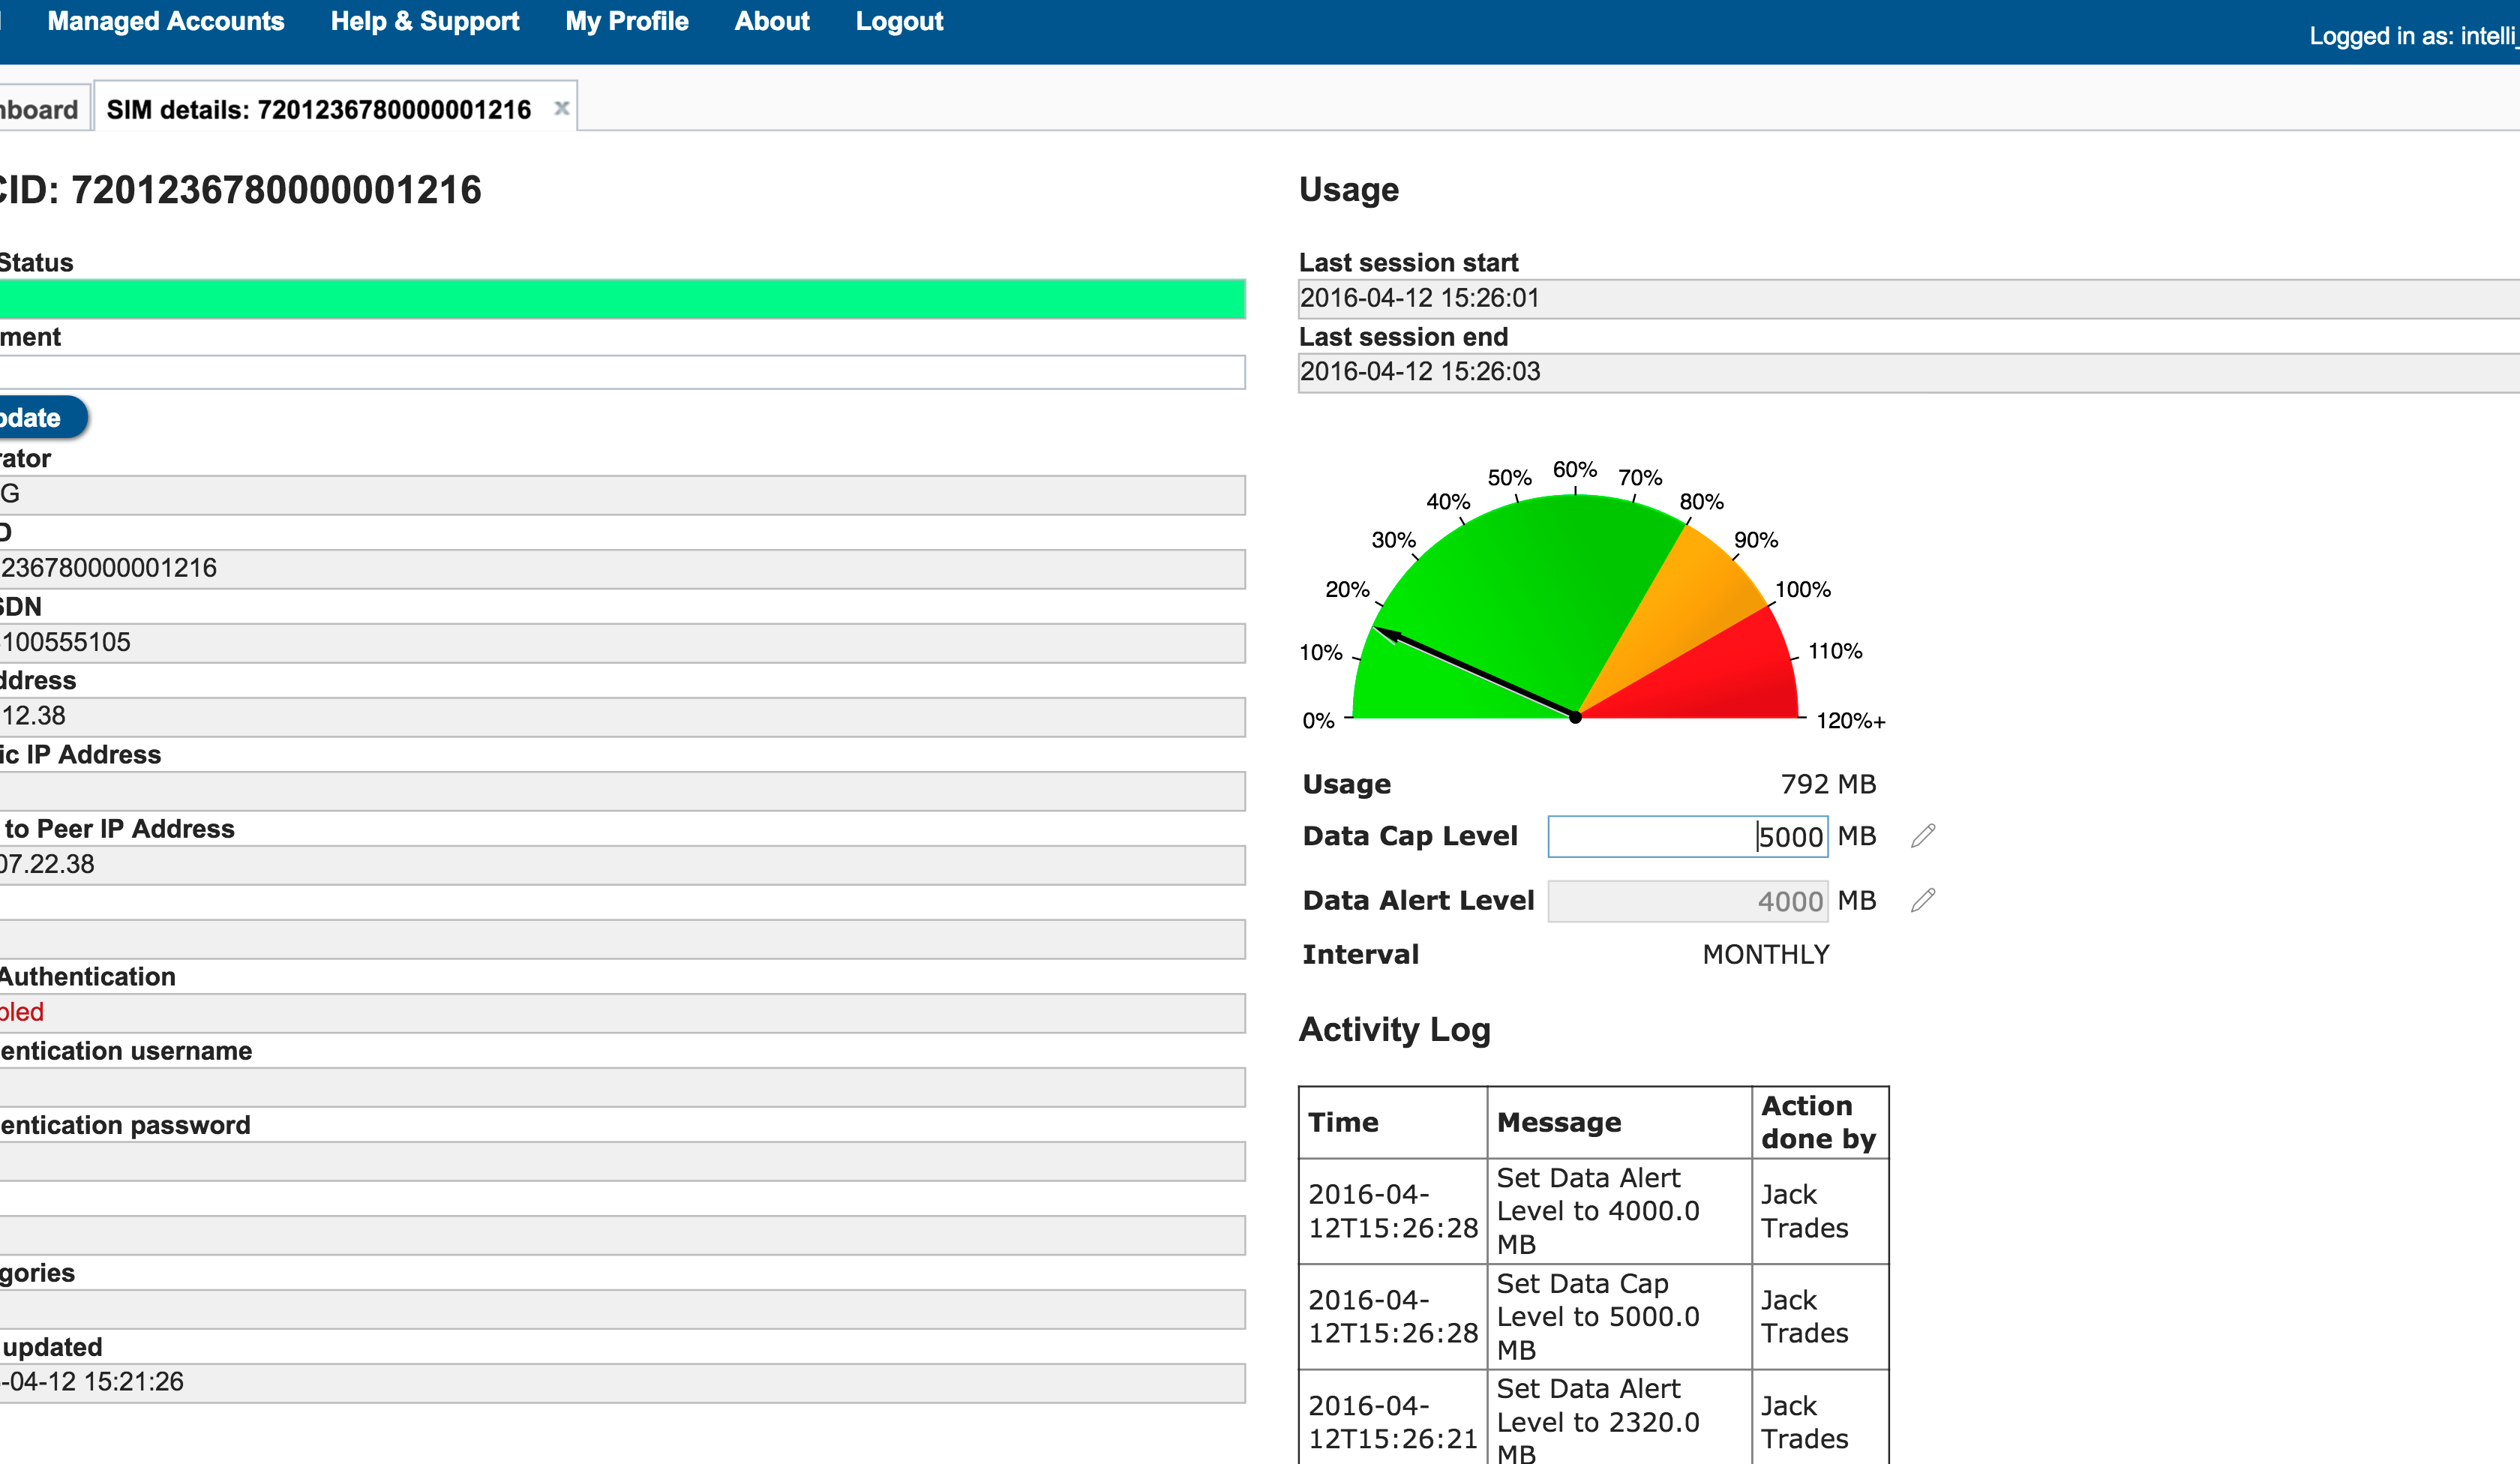Click the usage gauge needle
2520x1464 pixels.
click(x=1475, y=673)
